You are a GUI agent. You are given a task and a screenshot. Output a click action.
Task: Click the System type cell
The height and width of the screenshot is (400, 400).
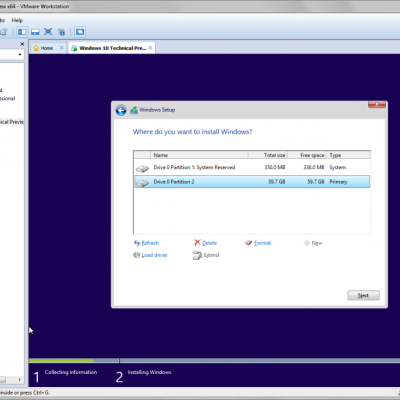[338, 167]
